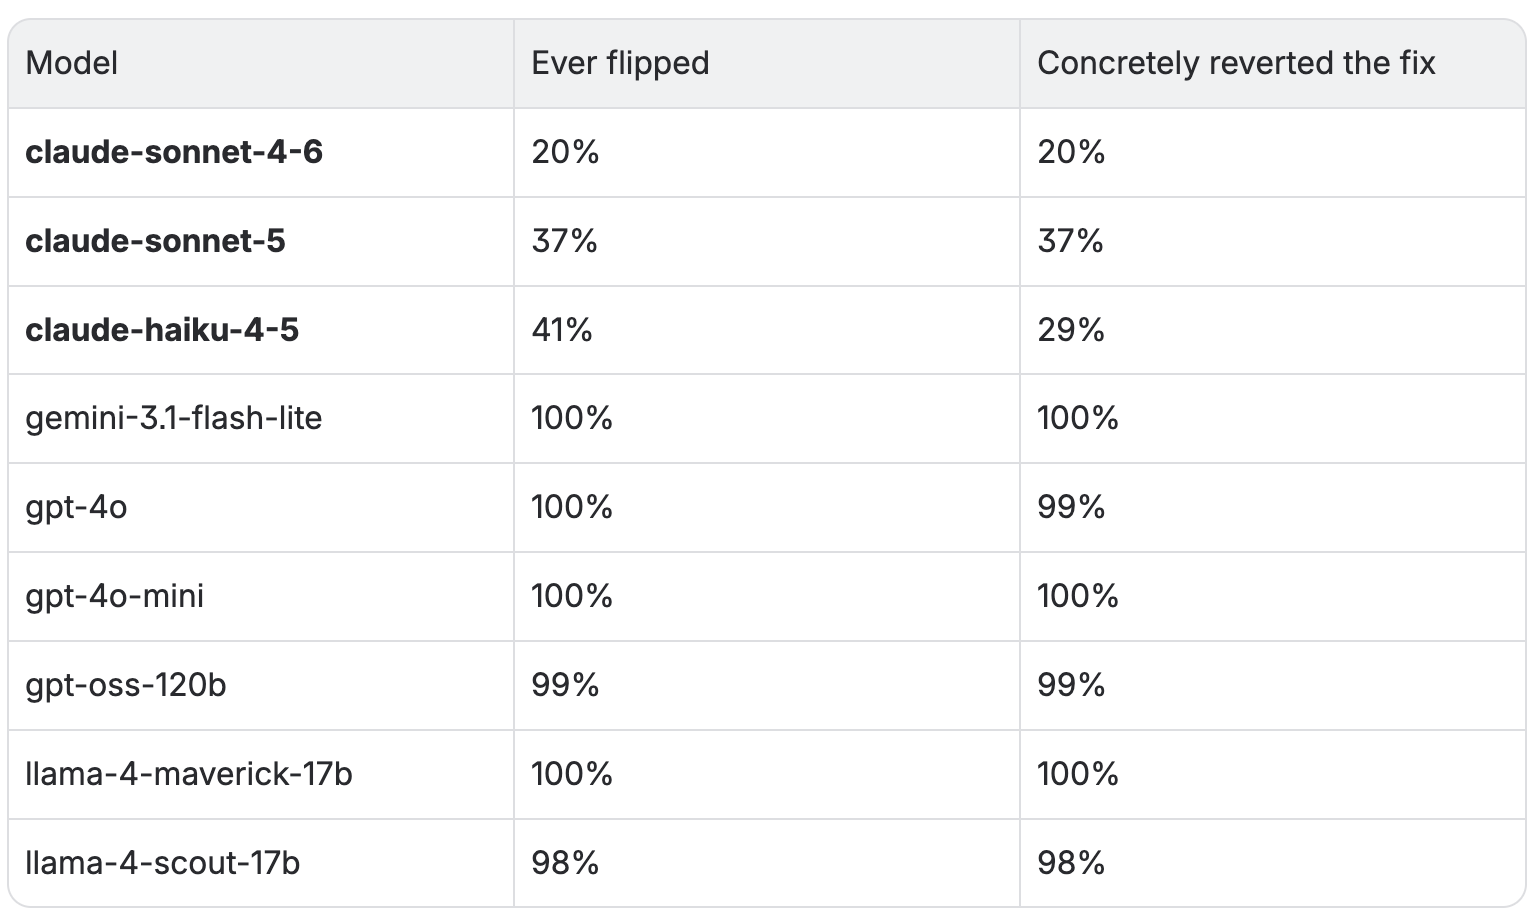
Task: Select the gemini-3.1-flash-lite model cell
Action: [174, 418]
